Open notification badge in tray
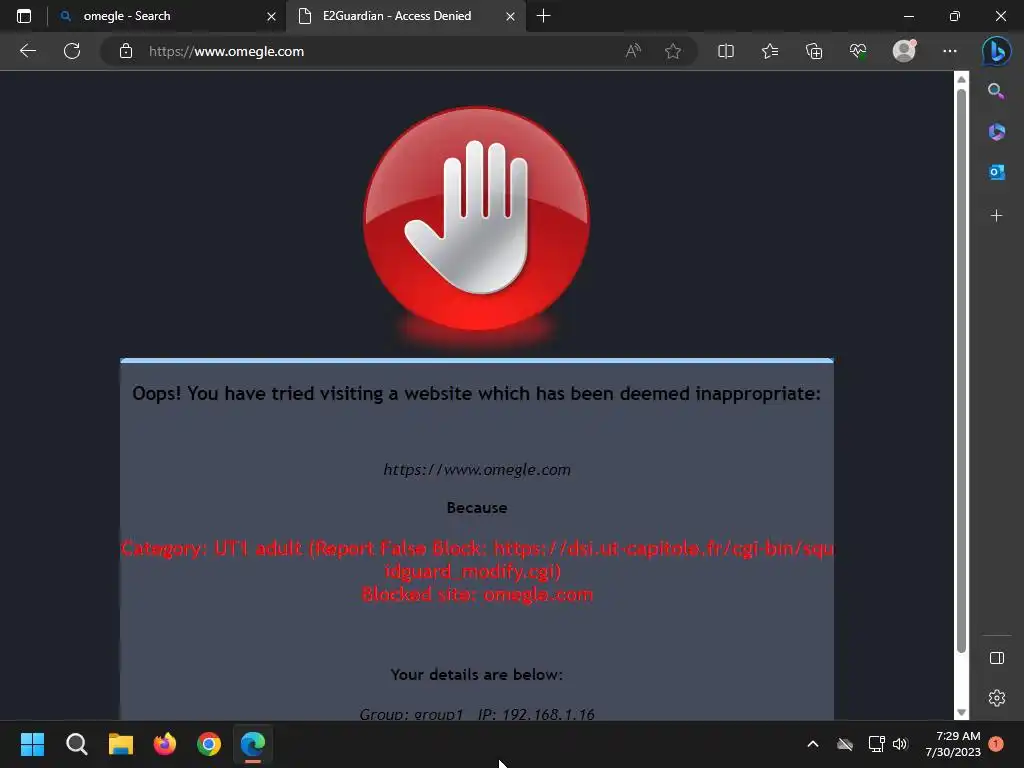 click(996, 744)
